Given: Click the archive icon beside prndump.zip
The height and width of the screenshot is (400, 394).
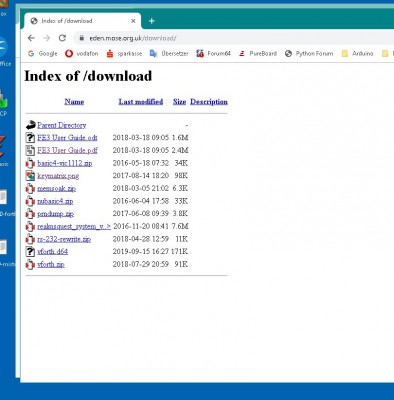Looking at the screenshot, I should point(30,214).
